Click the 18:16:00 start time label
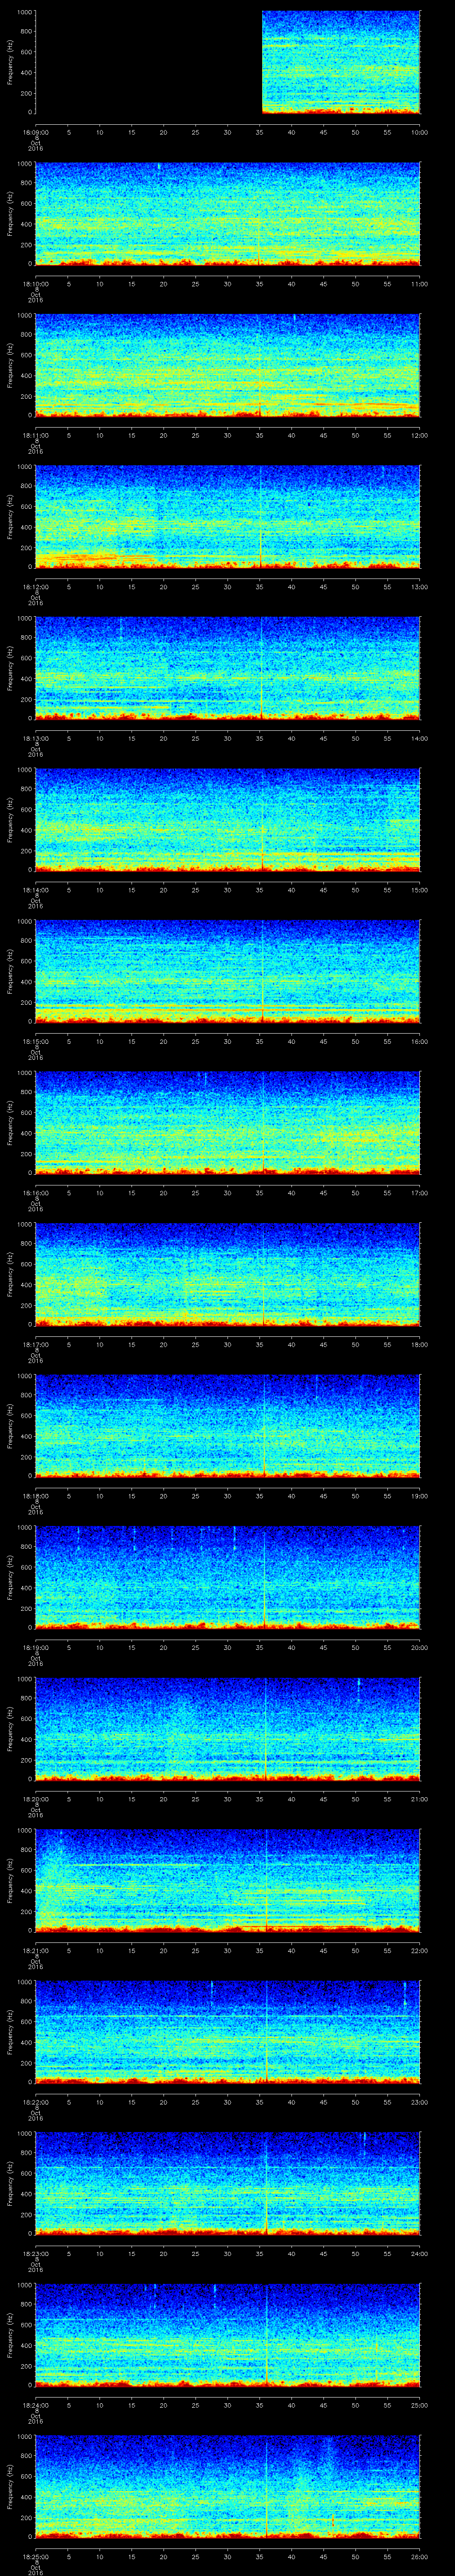 36,1193
